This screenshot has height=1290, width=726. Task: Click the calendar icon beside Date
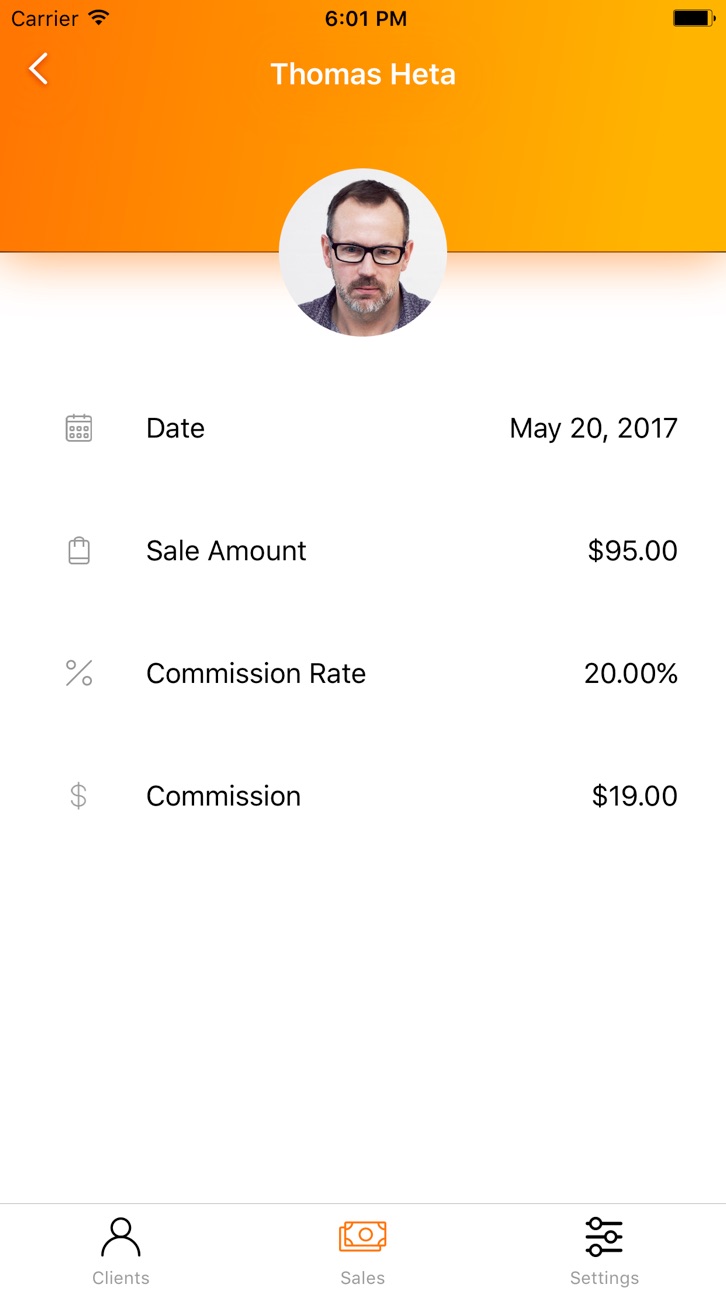(79, 428)
